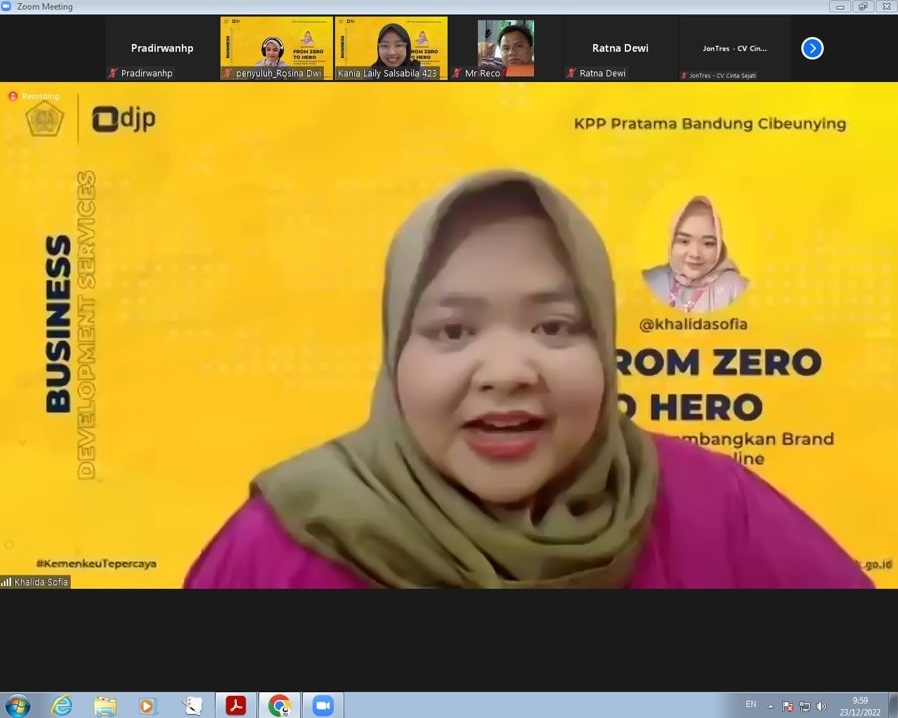898x718 pixels.
Task: Open the Solitaire cards taskbar icon
Action: tap(192, 705)
